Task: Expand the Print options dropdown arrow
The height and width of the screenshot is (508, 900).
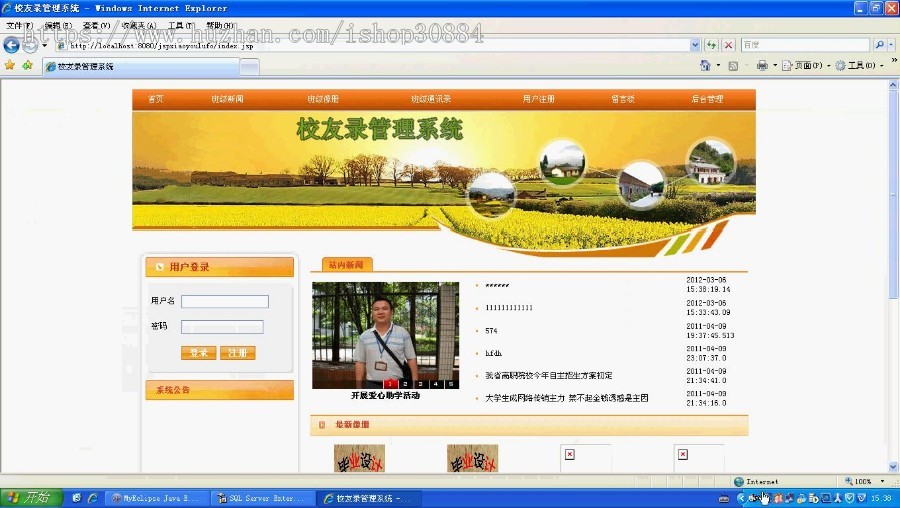Action: pos(775,65)
